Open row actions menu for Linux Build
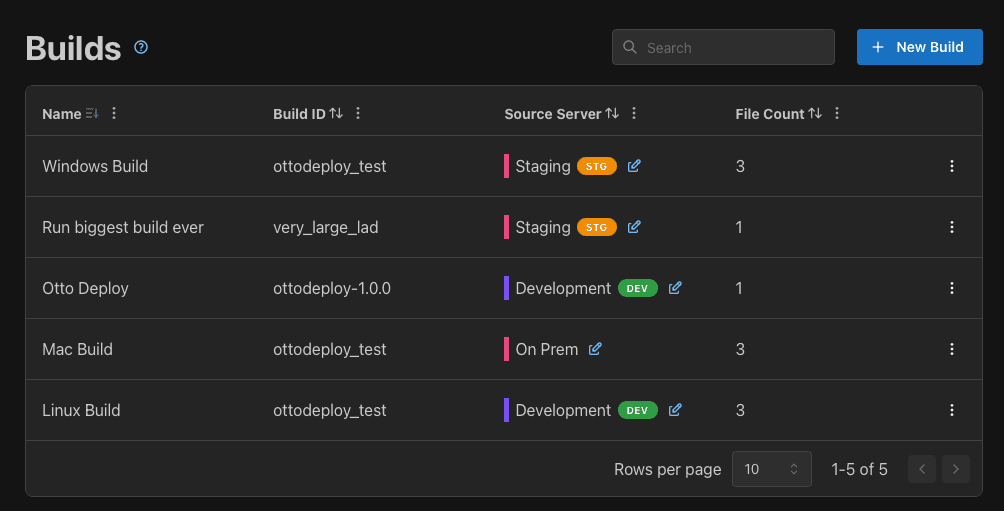Screen dimensions: 1004x511 [x=952, y=410]
